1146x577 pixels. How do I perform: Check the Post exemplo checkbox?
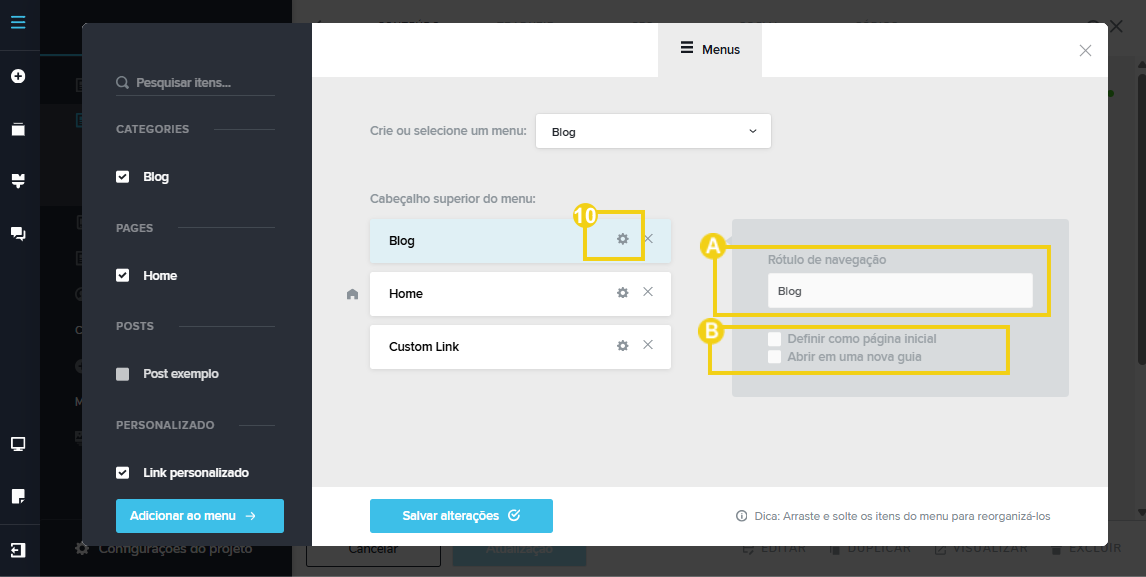point(123,374)
